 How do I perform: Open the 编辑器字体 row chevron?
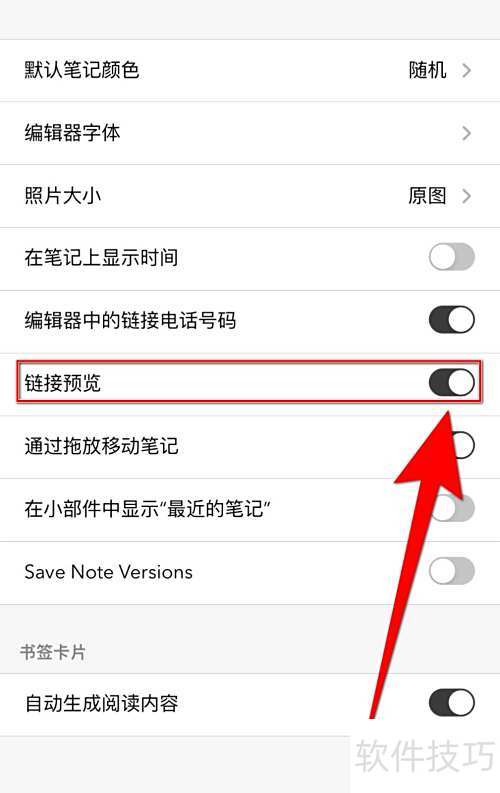[x=466, y=133]
